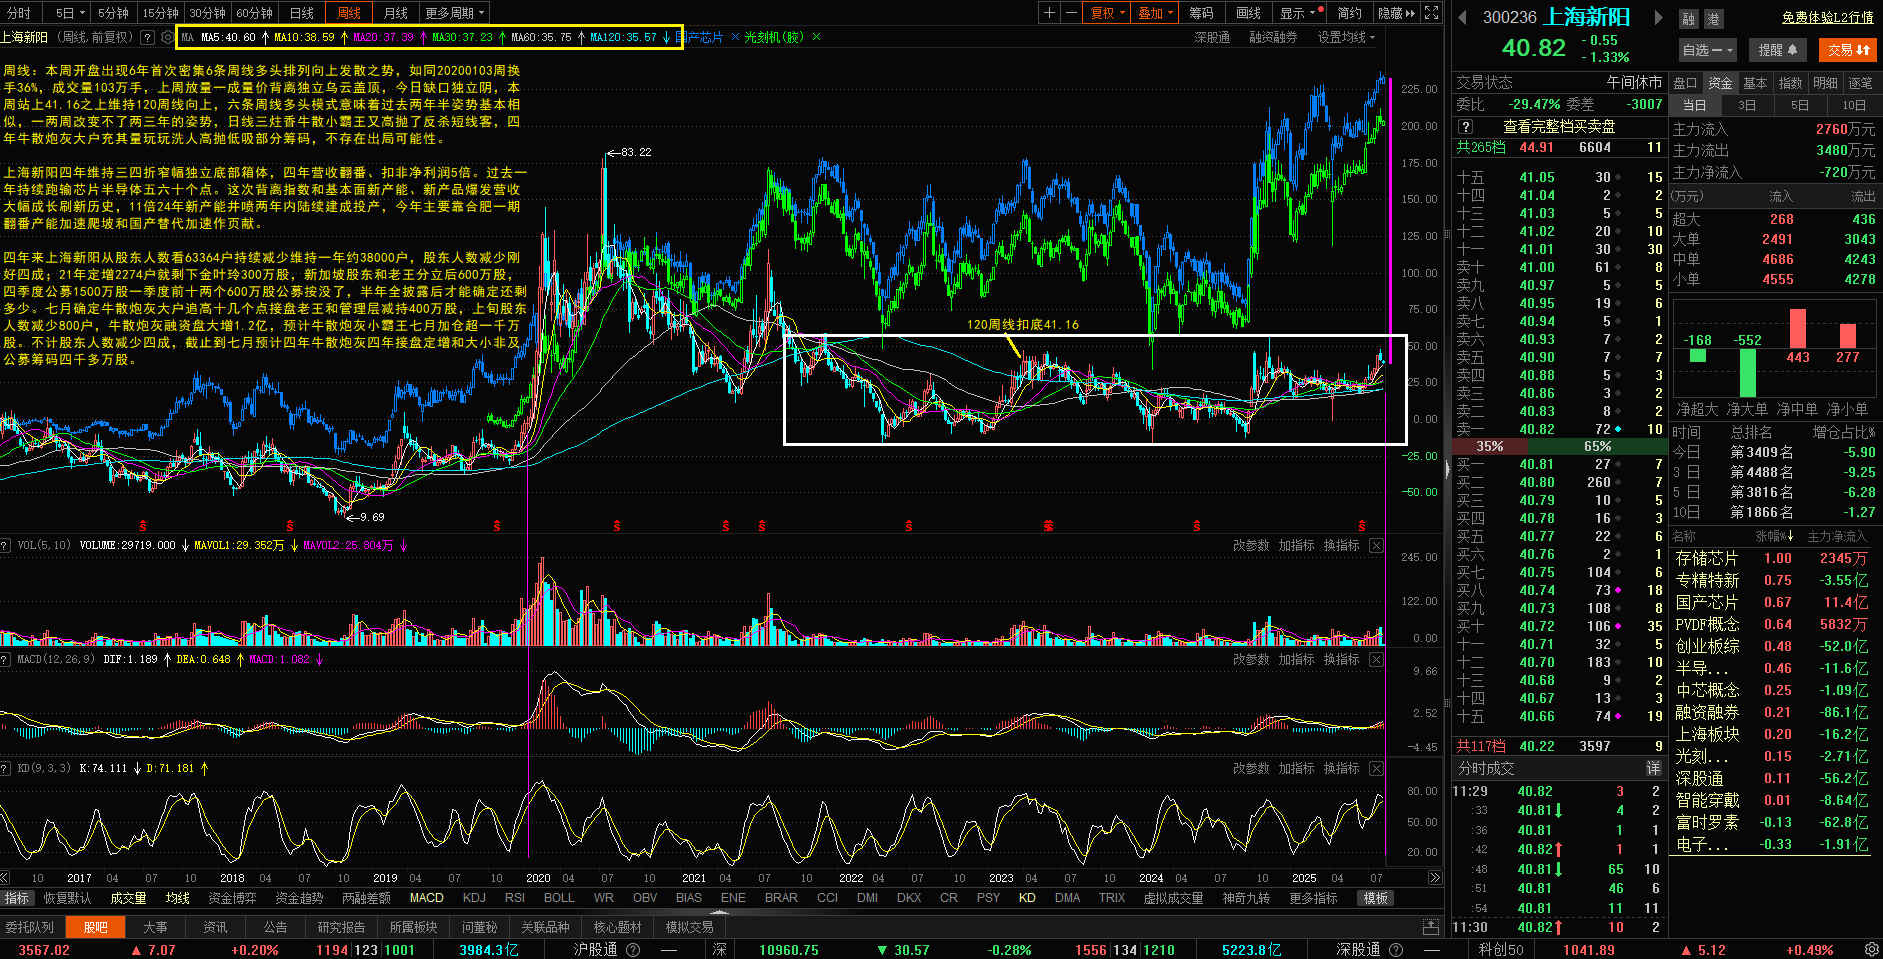
Task: Open the 交易 trade button
Action: point(1849,49)
